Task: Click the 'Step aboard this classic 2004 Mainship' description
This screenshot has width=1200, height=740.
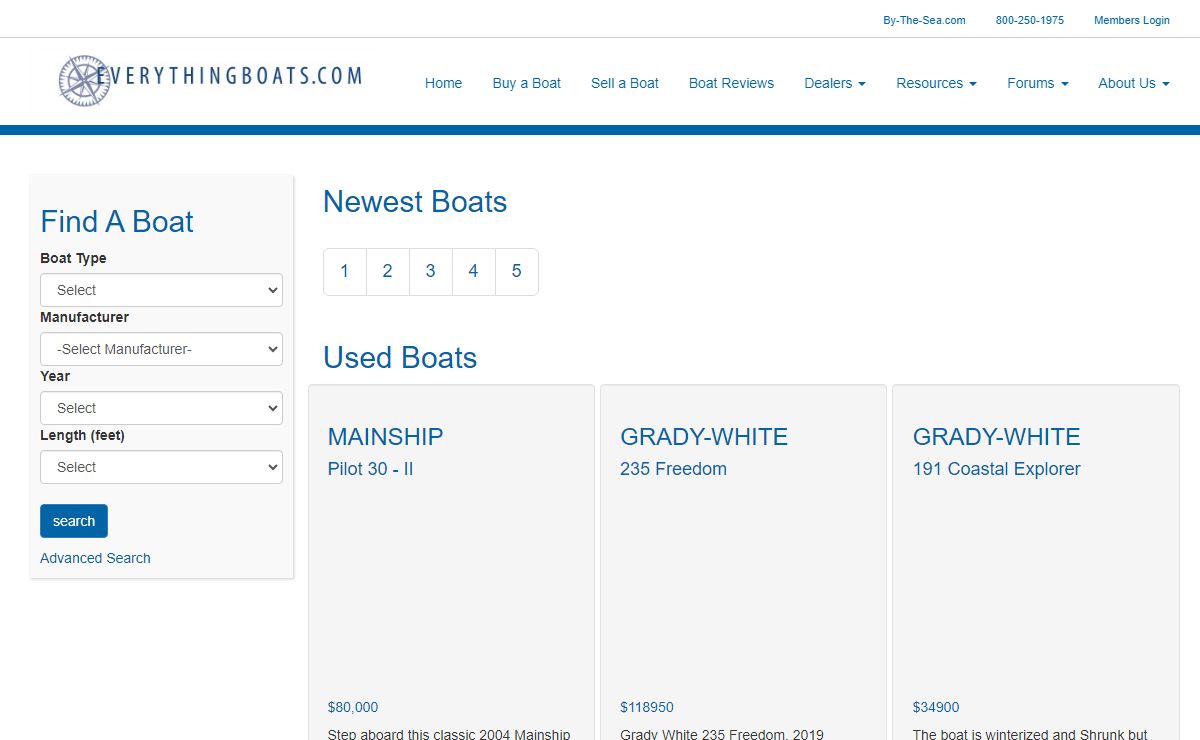Action: [449, 734]
